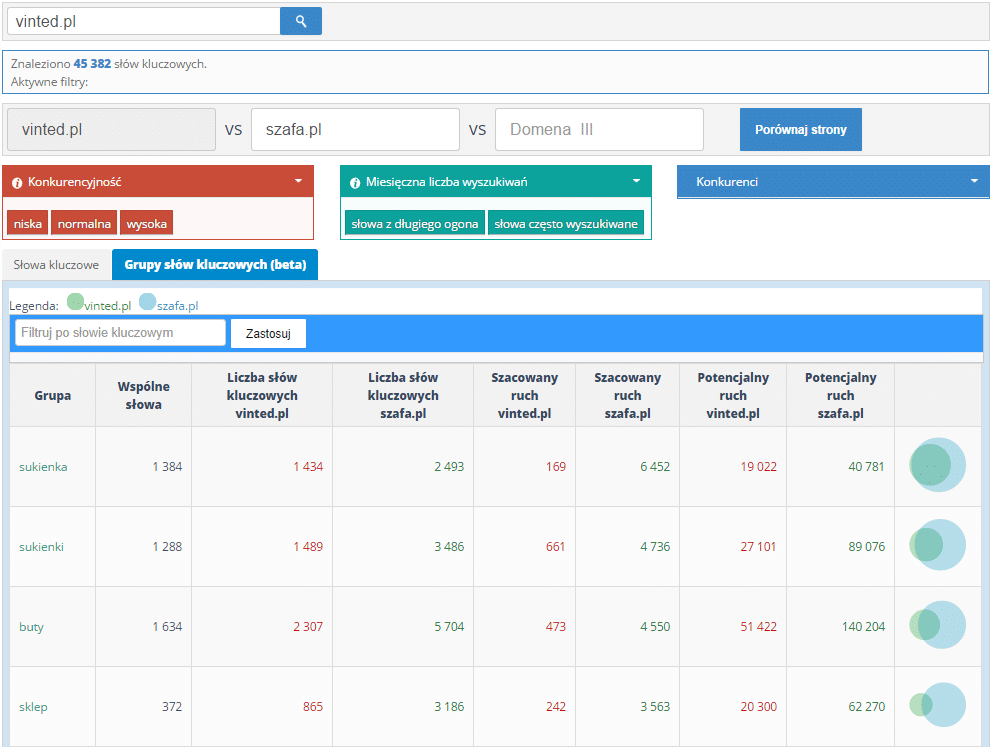Image resolution: width=993 pixels, height=747 pixels.
Task: Sort by Potencjalny ruch vinted.pl header
Action: click(733, 395)
